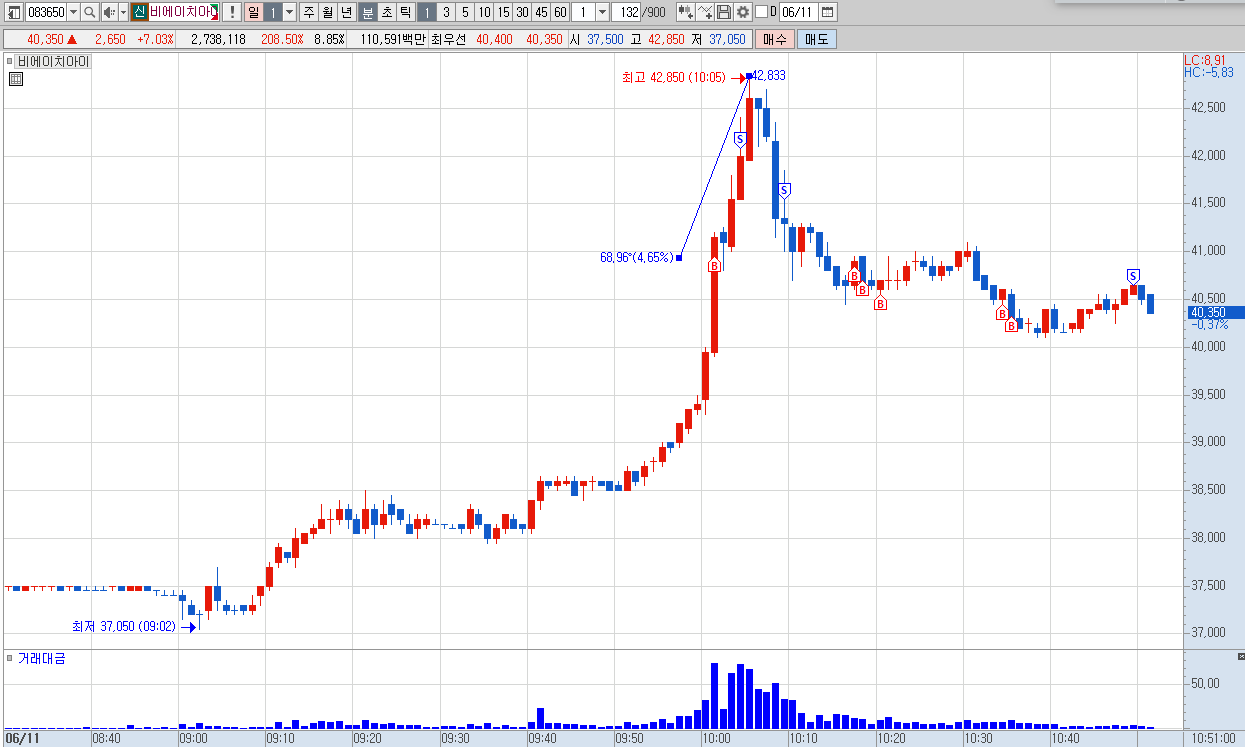
Task: Click the 매도 sell button
Action: (x=816, y=39)
